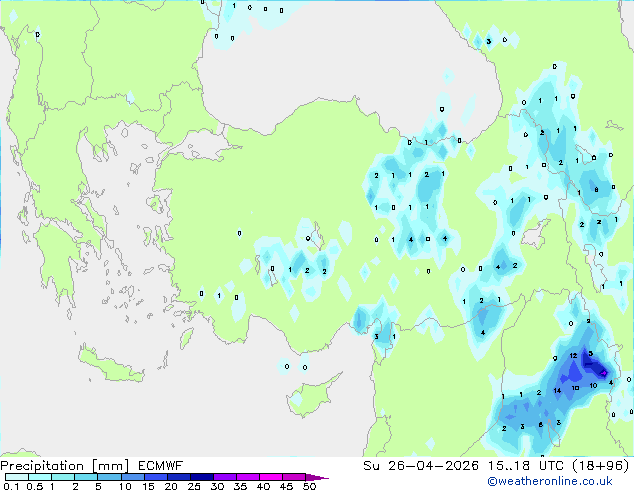Click the value 12 on the map
The height and width of the screenshot is (490, 634).
573,356
